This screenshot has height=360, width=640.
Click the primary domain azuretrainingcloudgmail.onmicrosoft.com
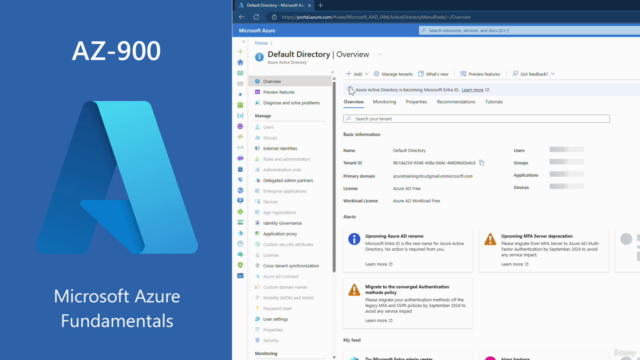click(433, 176)
